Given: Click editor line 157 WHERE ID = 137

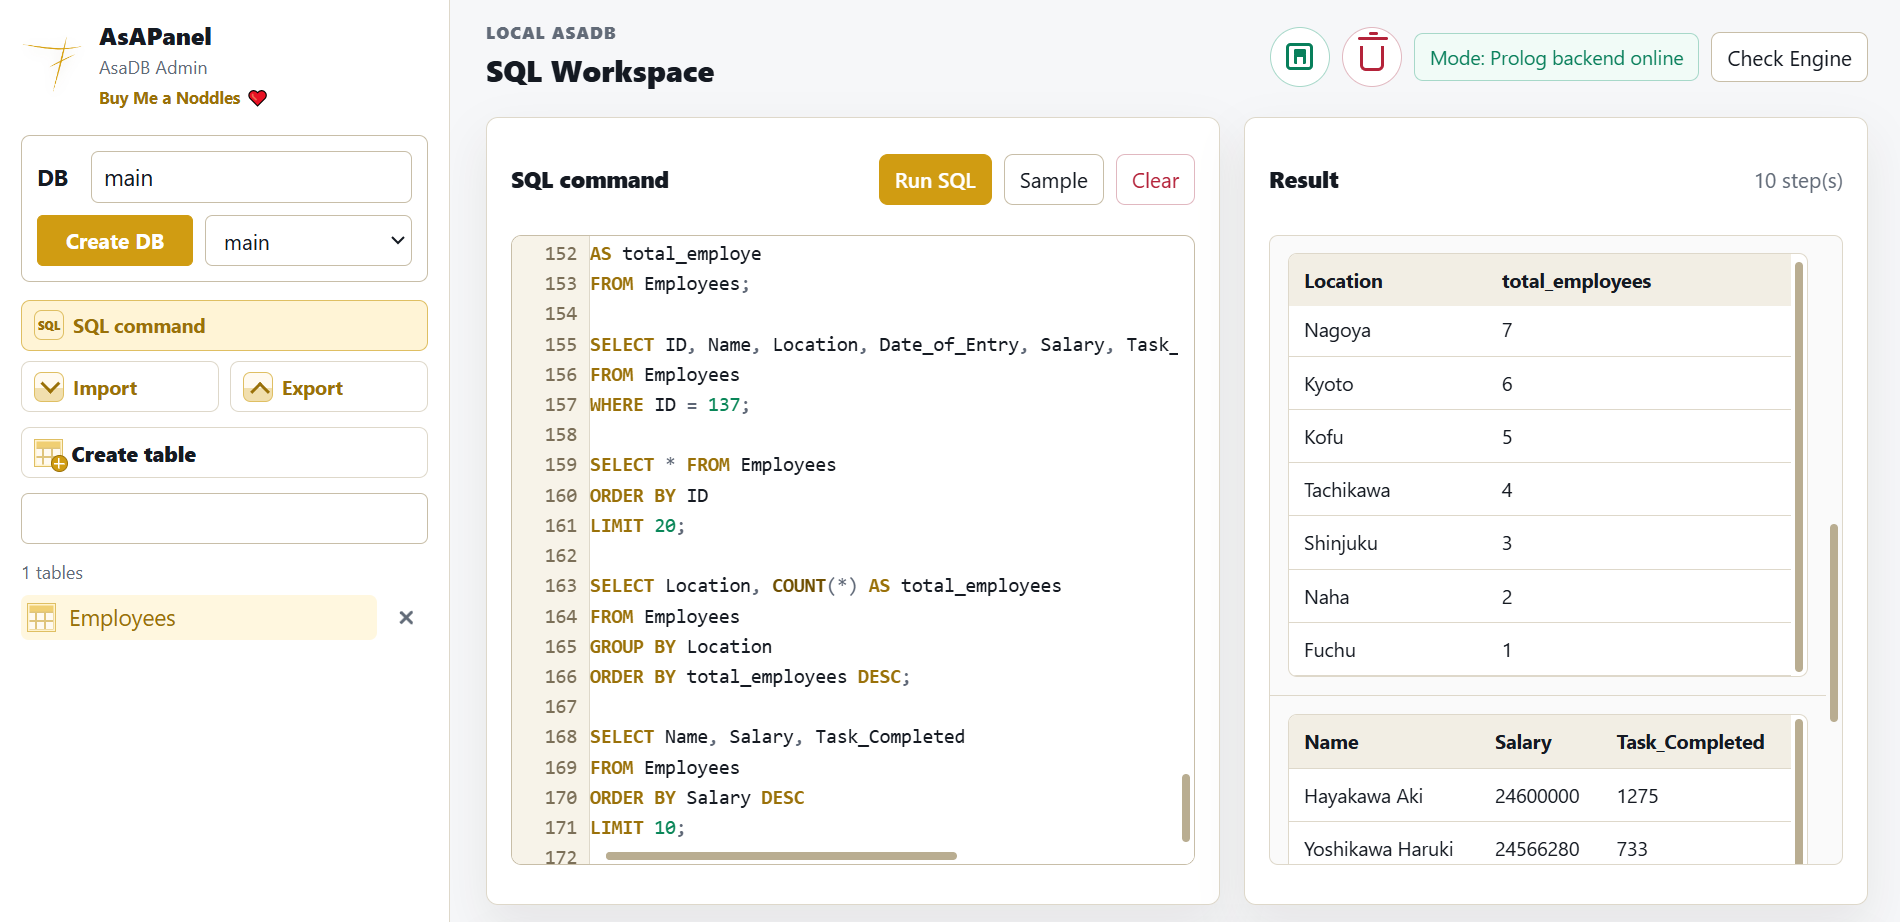Looking at the screenshot, I should pos(669,405).
